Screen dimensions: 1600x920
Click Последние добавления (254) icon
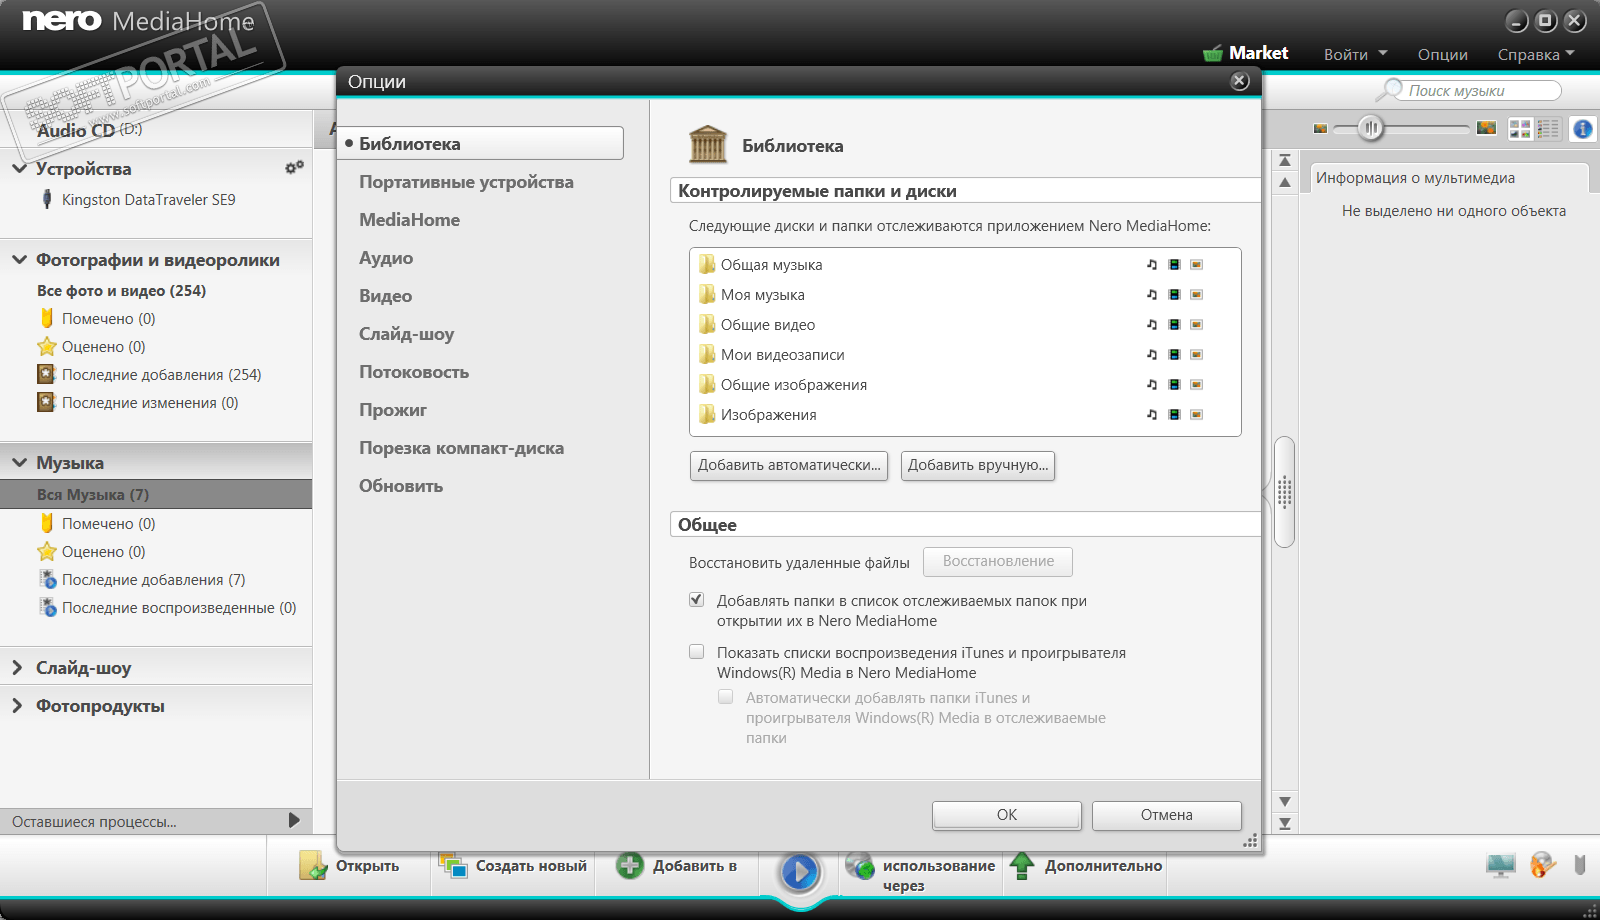[46, 374]
